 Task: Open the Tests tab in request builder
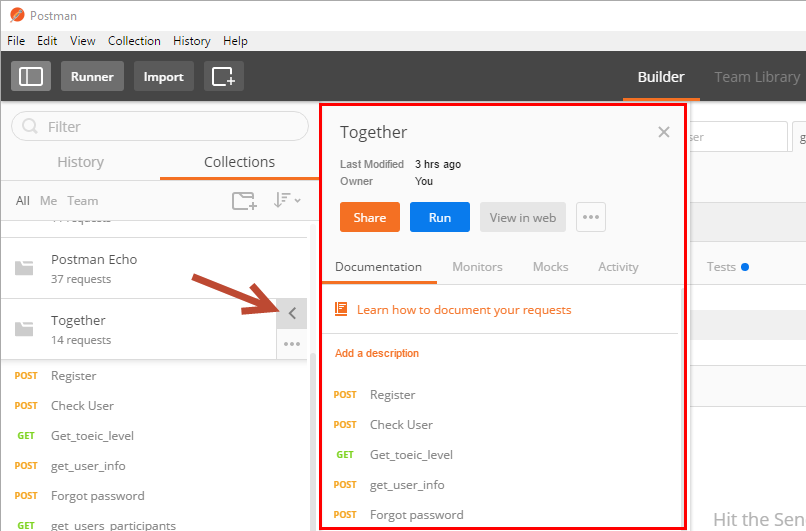[727, 267]
